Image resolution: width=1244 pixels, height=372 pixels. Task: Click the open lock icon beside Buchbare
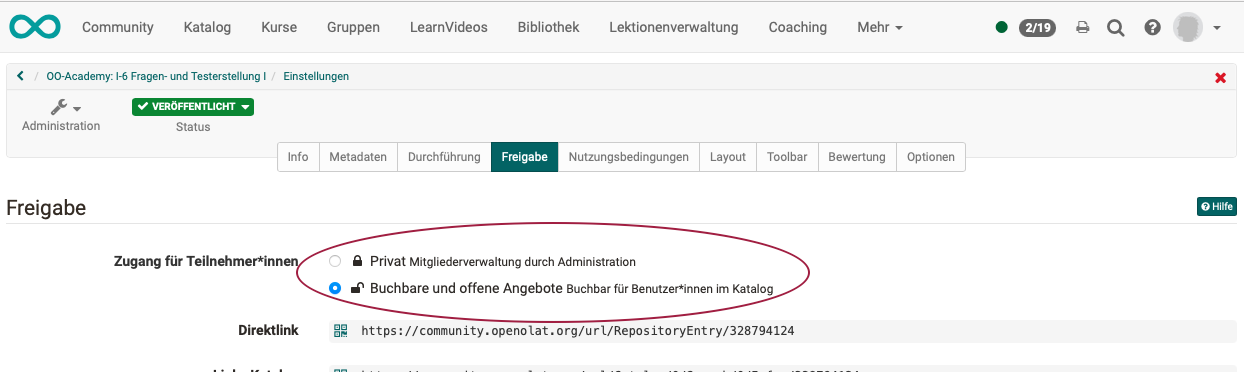tap(357, 289)
